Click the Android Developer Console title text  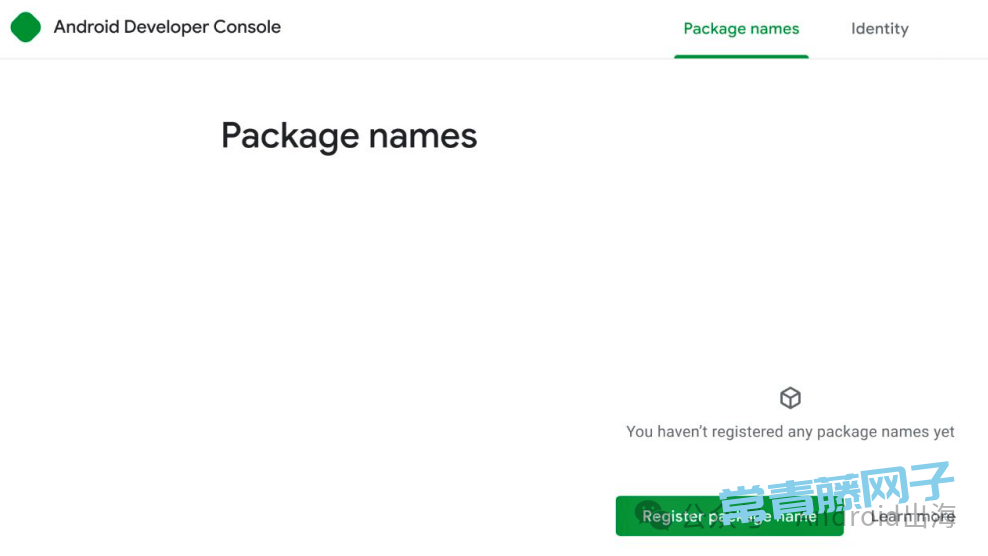[x=167, y=27]
